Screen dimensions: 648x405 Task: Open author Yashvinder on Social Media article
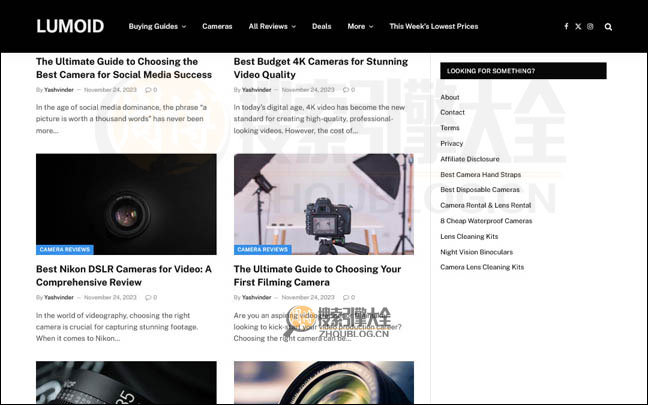pos(59,90)
